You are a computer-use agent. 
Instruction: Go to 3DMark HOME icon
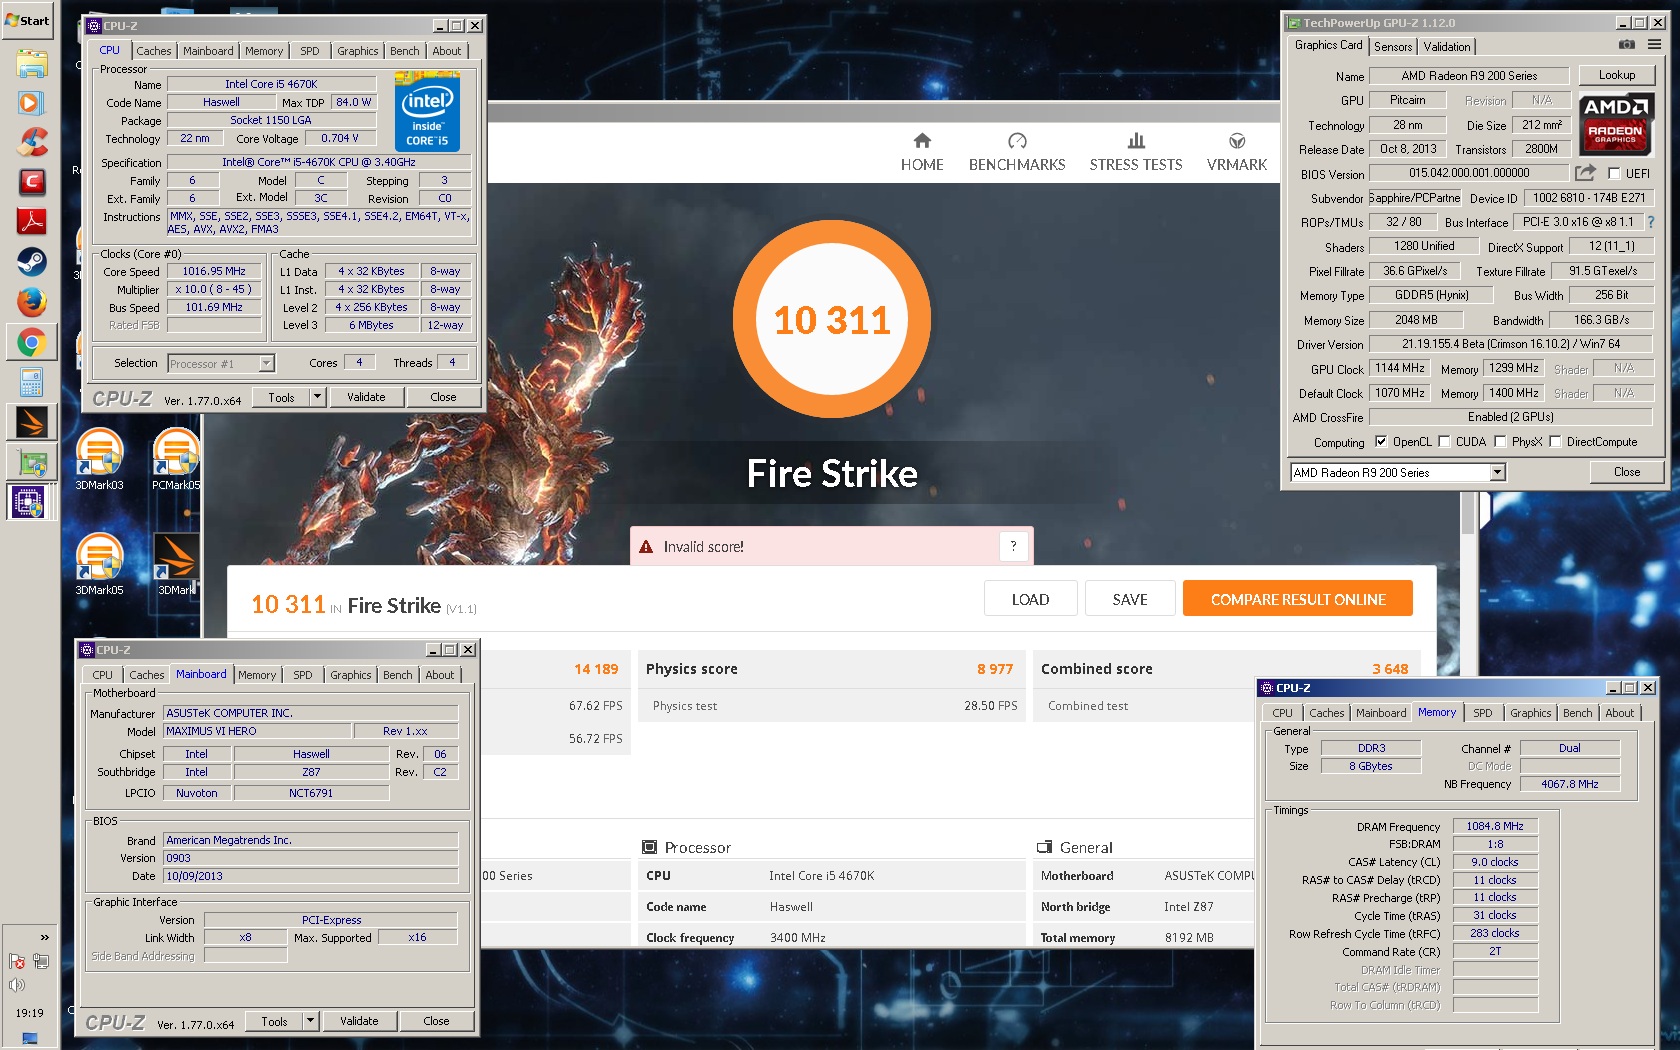pyautogui.click(x=922, y=152)
